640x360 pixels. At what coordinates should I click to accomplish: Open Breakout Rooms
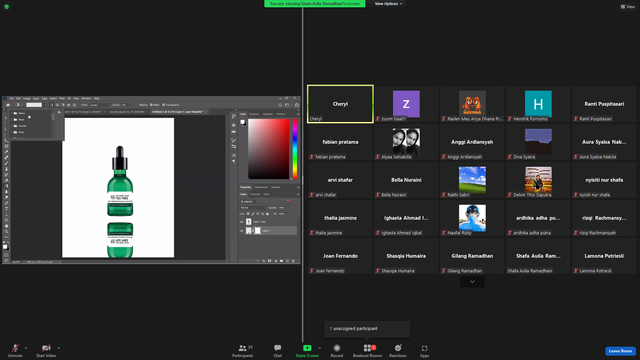pos(367,350)
